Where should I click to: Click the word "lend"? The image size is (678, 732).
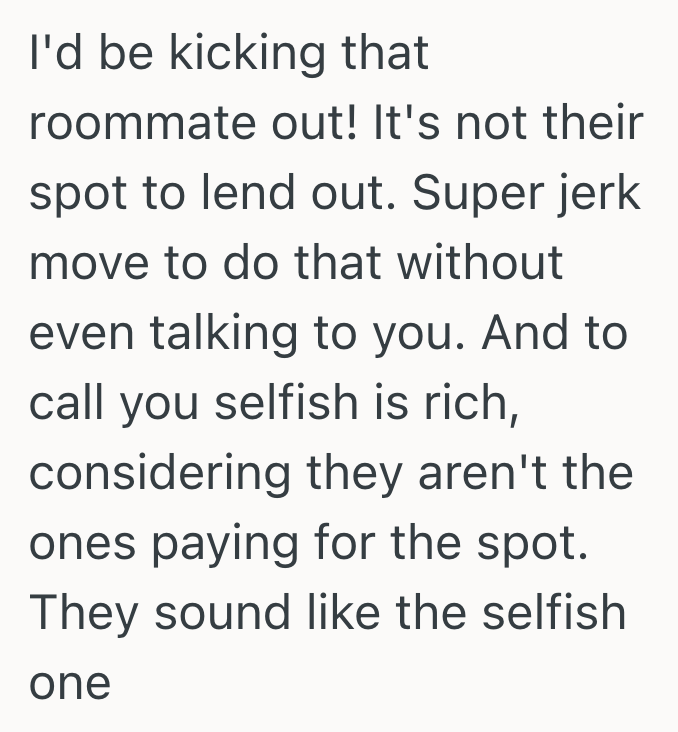236,195
